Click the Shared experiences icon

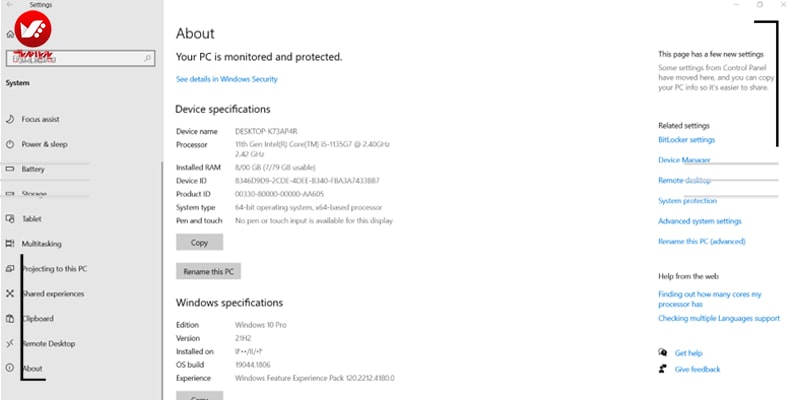click(10, 294)
